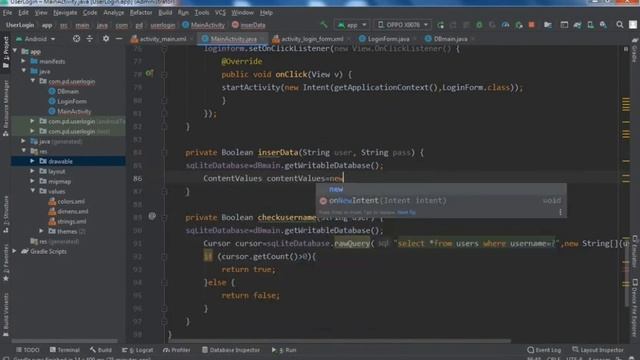Open the Layout Inspector
640x360 pixels.
pyautogui.click(x=598, y=350)
